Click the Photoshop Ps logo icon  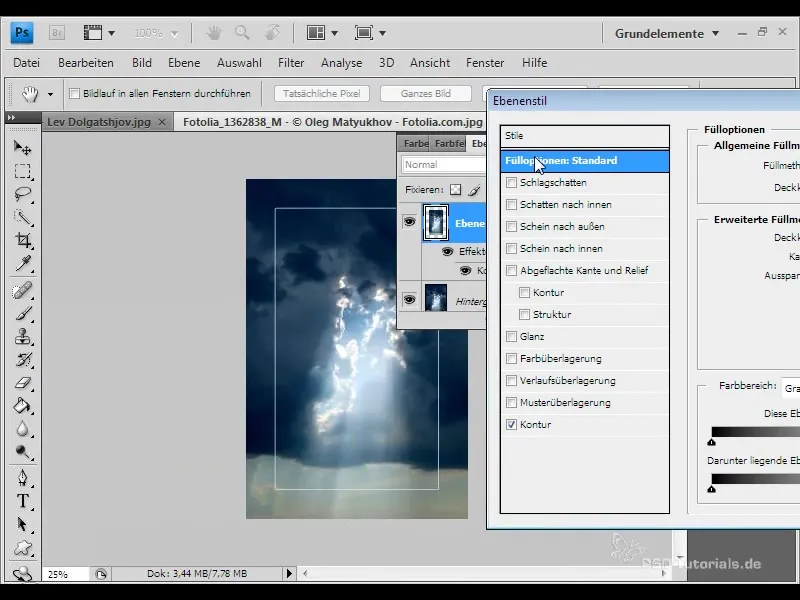coord(22,33)
